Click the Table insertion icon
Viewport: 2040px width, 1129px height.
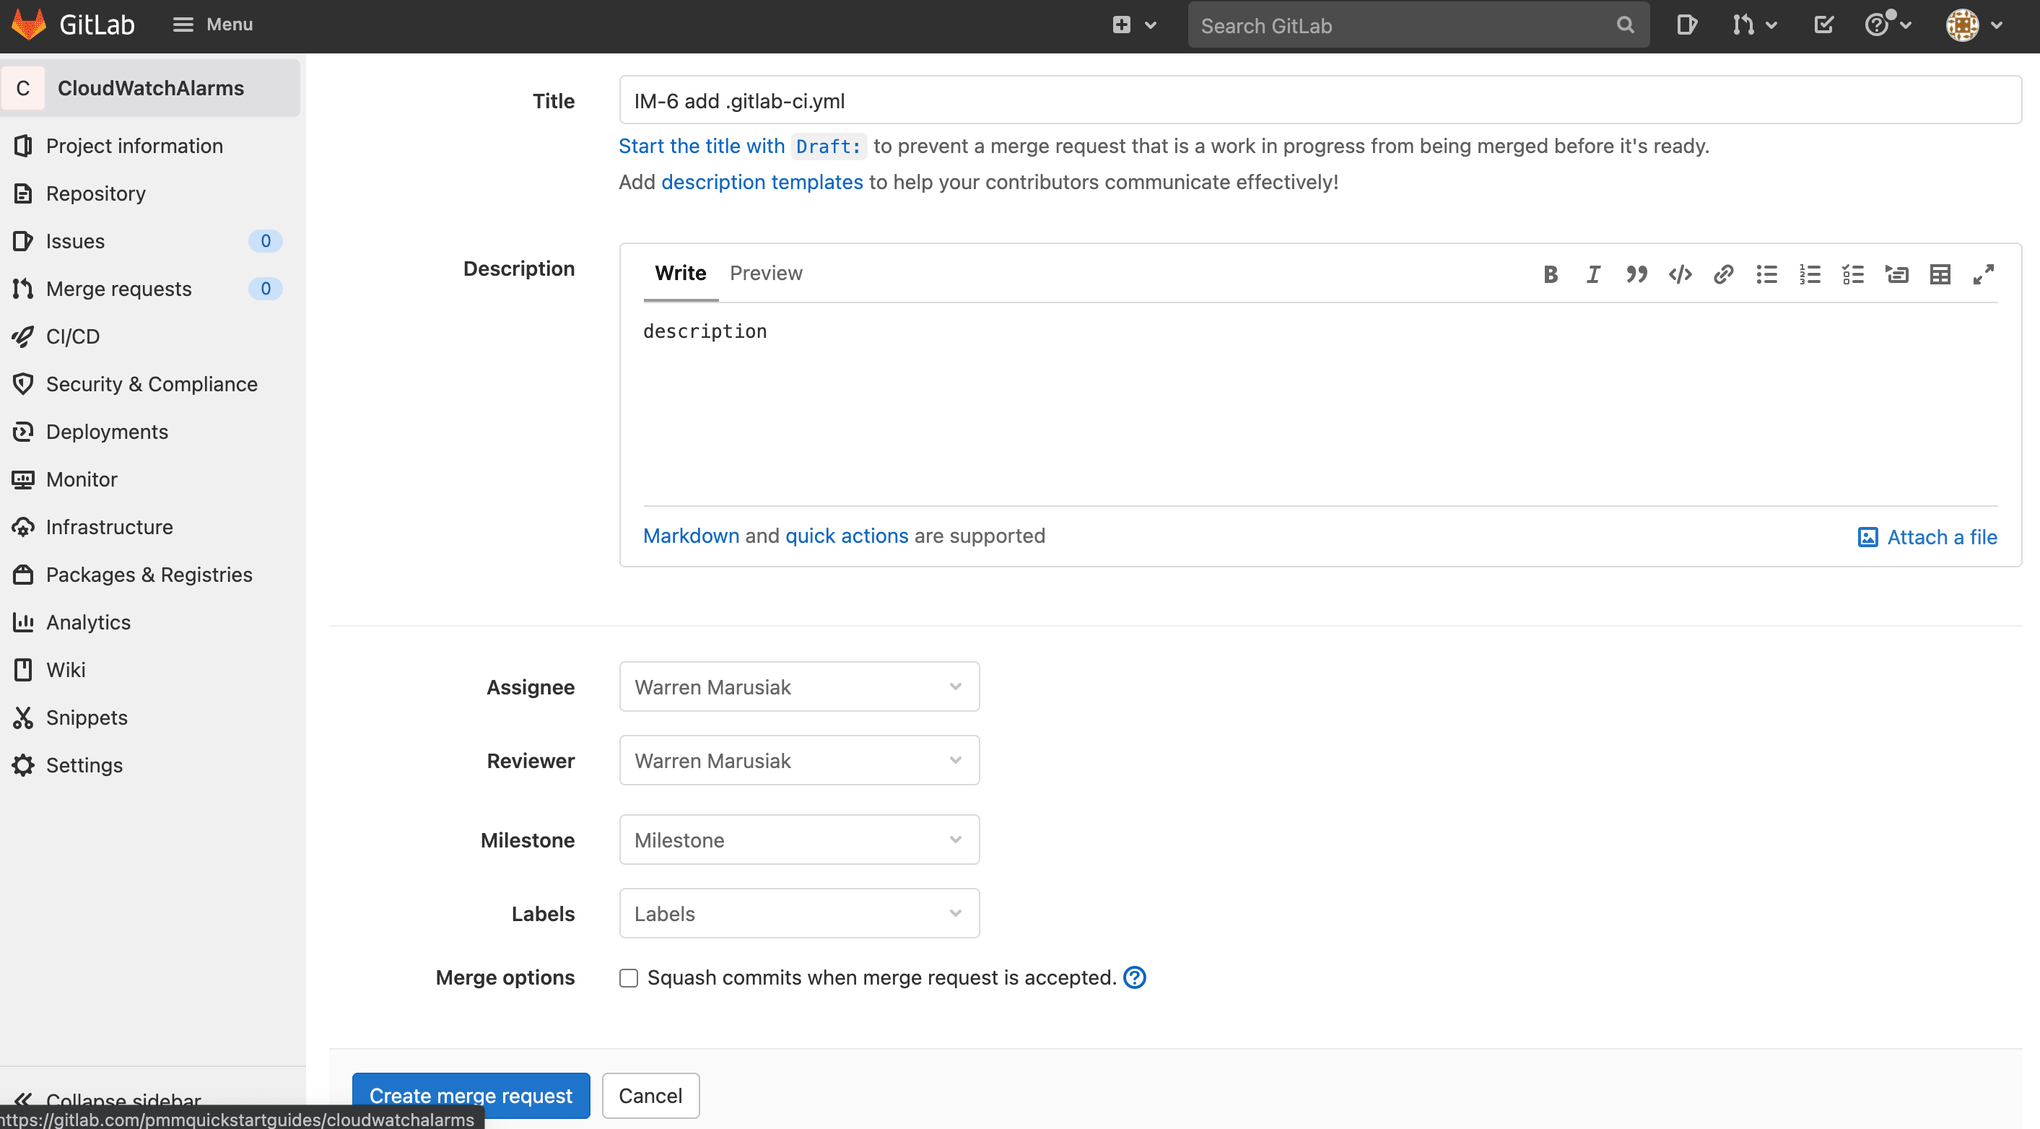[1941, 274]
